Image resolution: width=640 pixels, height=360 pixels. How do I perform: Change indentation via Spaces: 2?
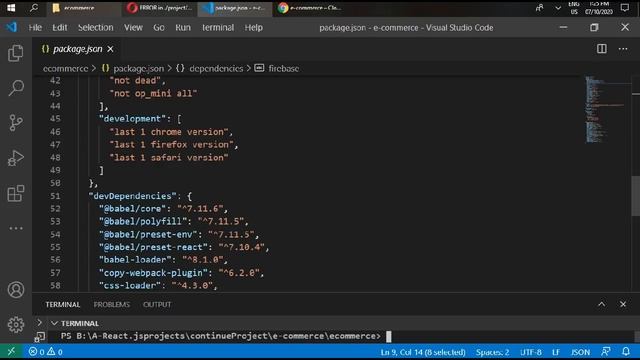tap(492, 352)
